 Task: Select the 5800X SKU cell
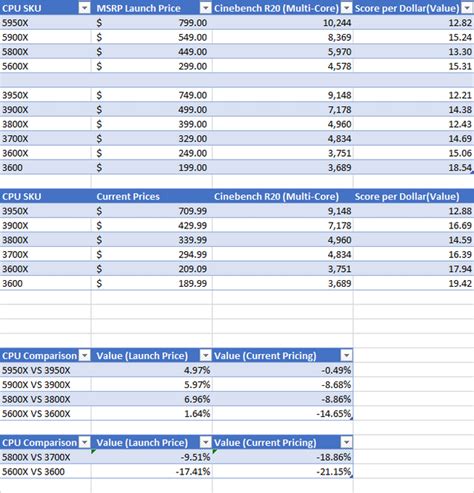(x=45, y=52)
